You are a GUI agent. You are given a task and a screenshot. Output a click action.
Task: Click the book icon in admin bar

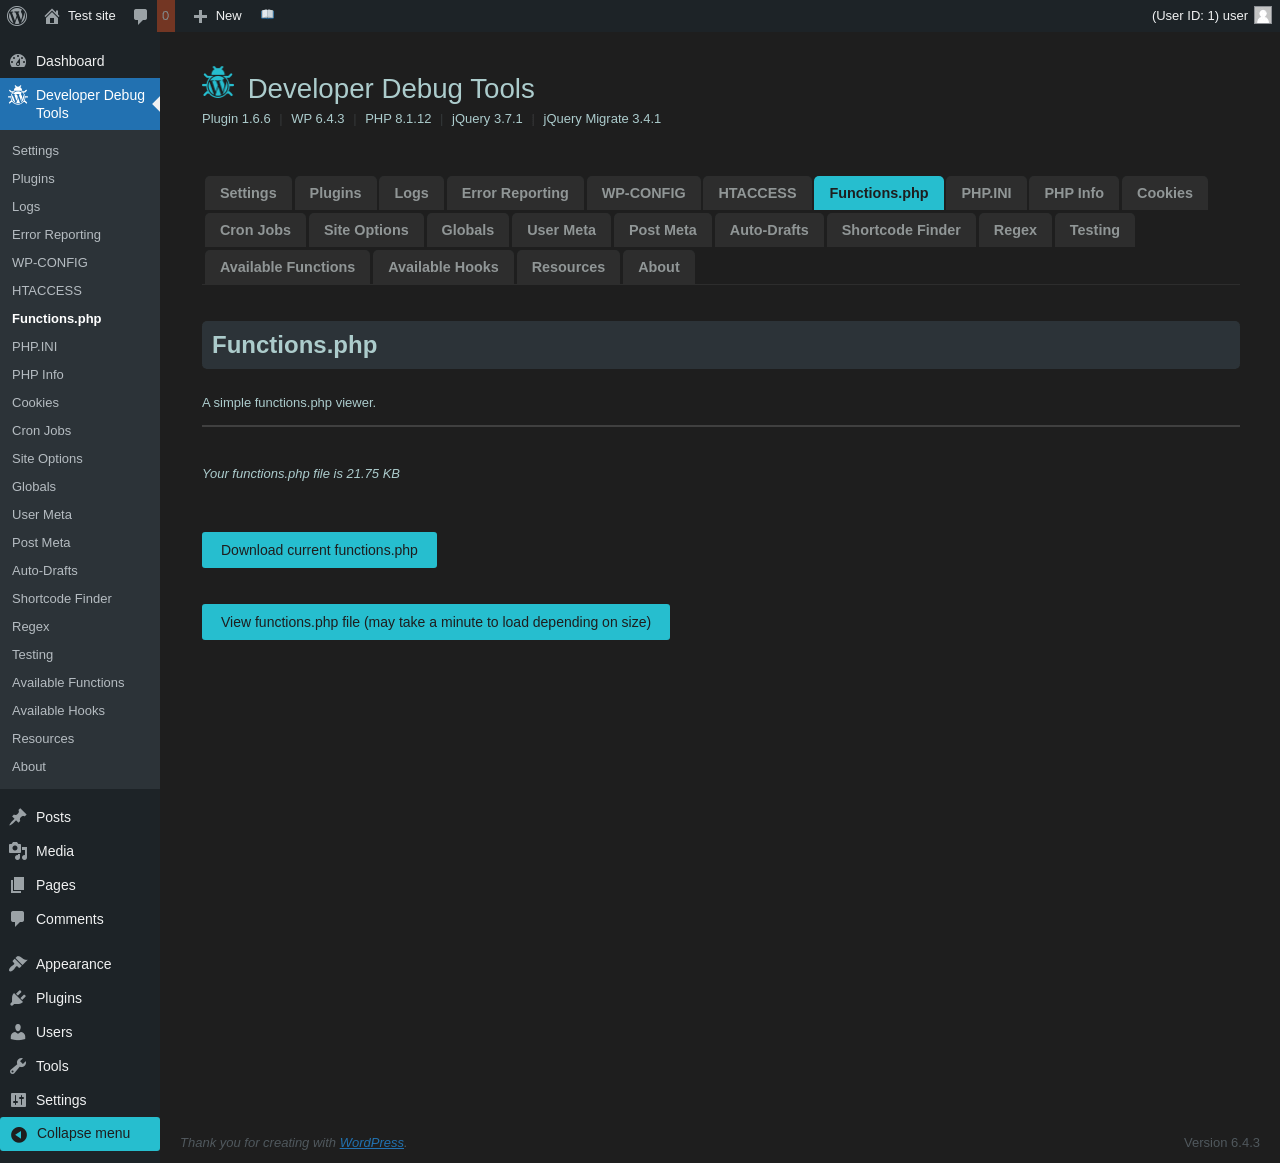click(x=267, y=15)
